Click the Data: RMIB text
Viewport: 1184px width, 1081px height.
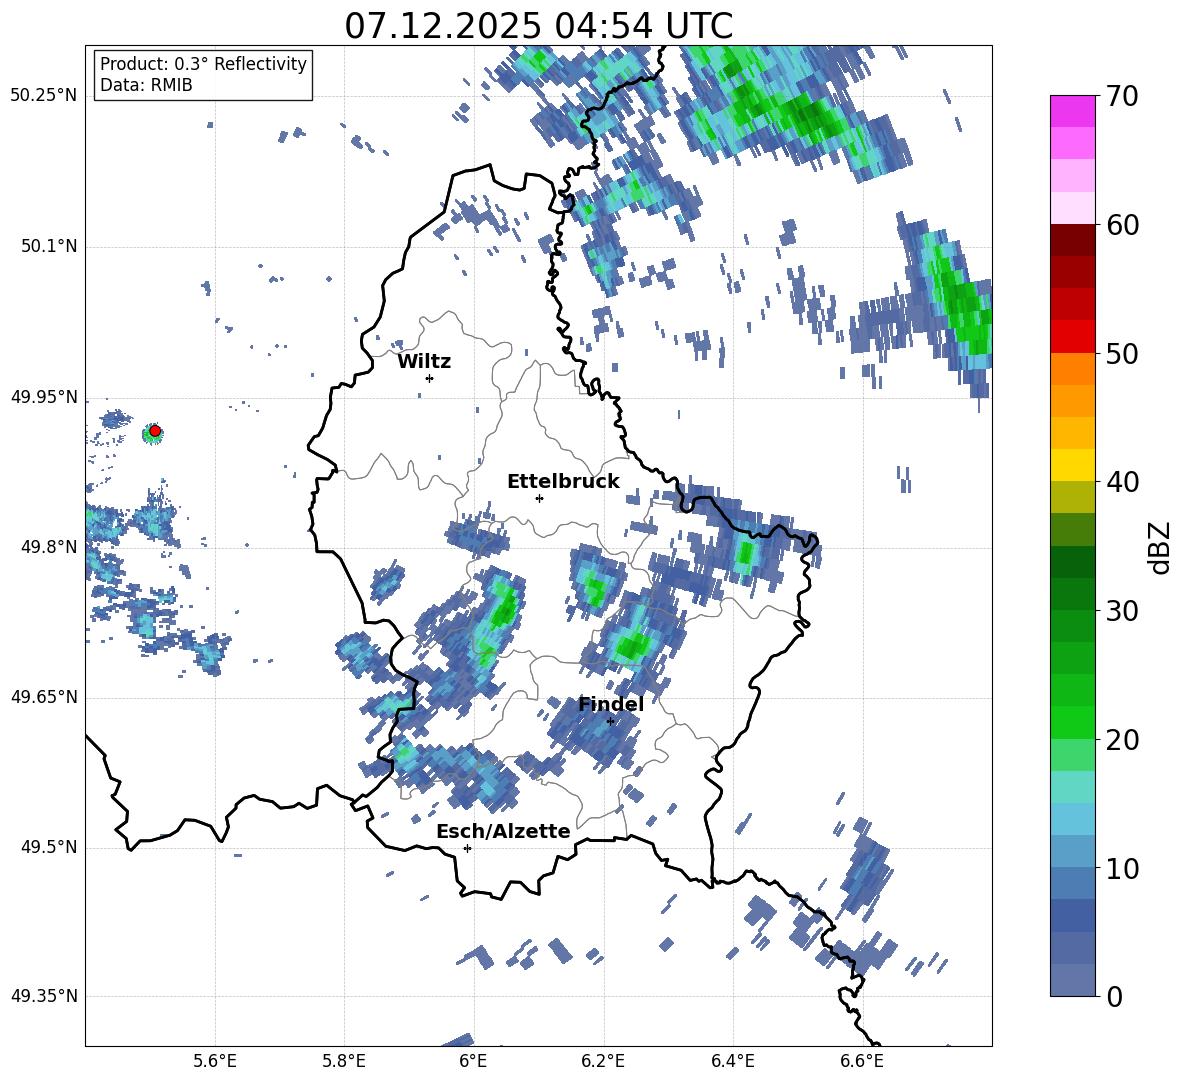[x=146, y=85]
